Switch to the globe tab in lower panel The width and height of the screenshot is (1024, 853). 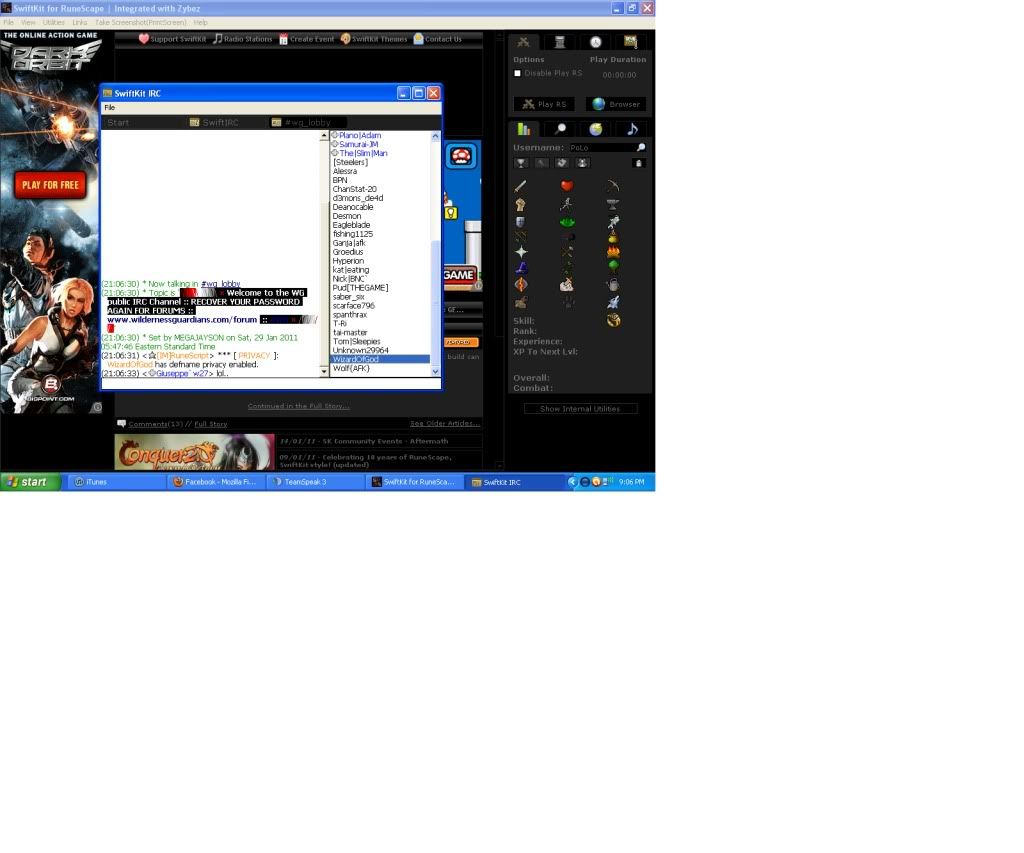pyautogui.click(x=596, y=129)
